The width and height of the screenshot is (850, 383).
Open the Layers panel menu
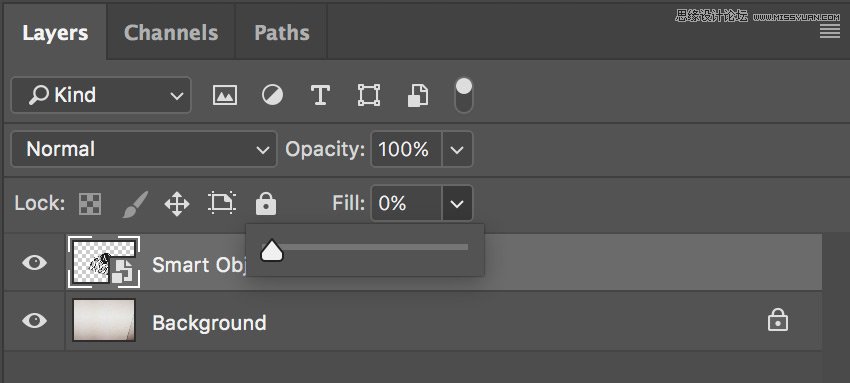(829, 33)
